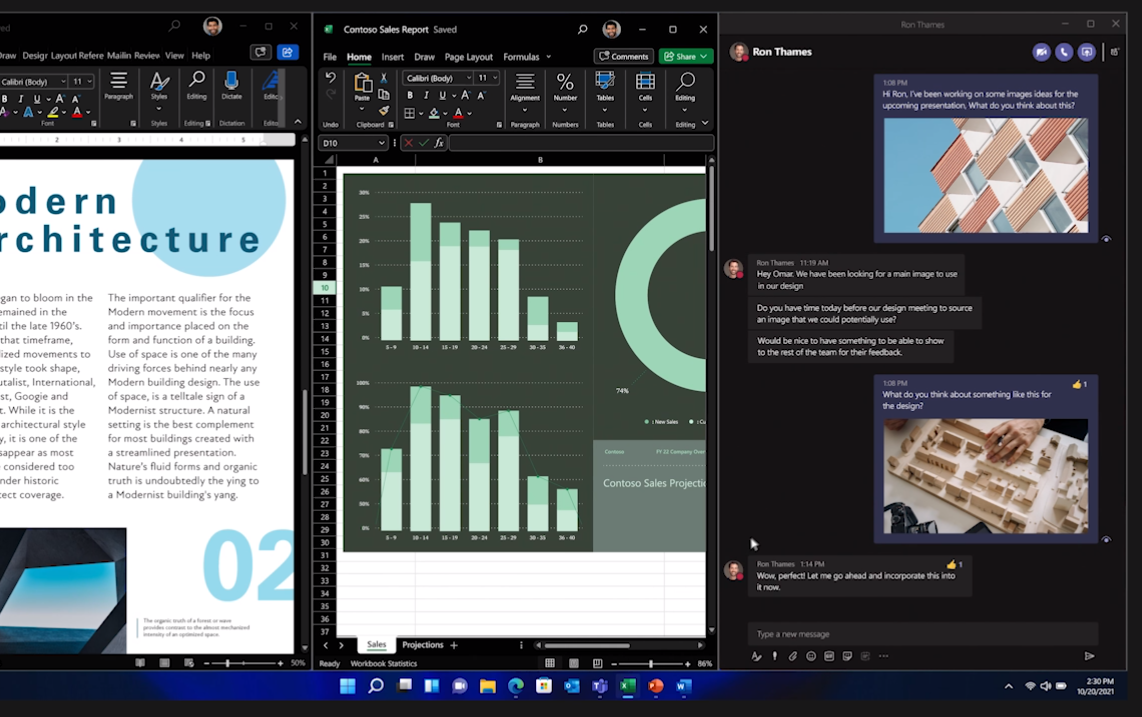Toggle bold formatting in Excel

pyautogui.click(x=408, y=96)
